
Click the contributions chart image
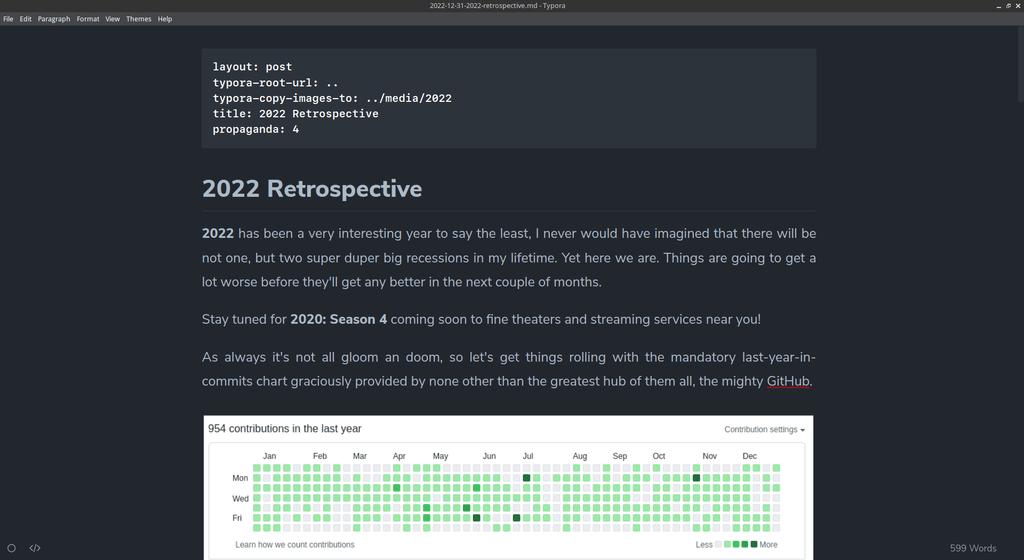(x=508, y=487)
